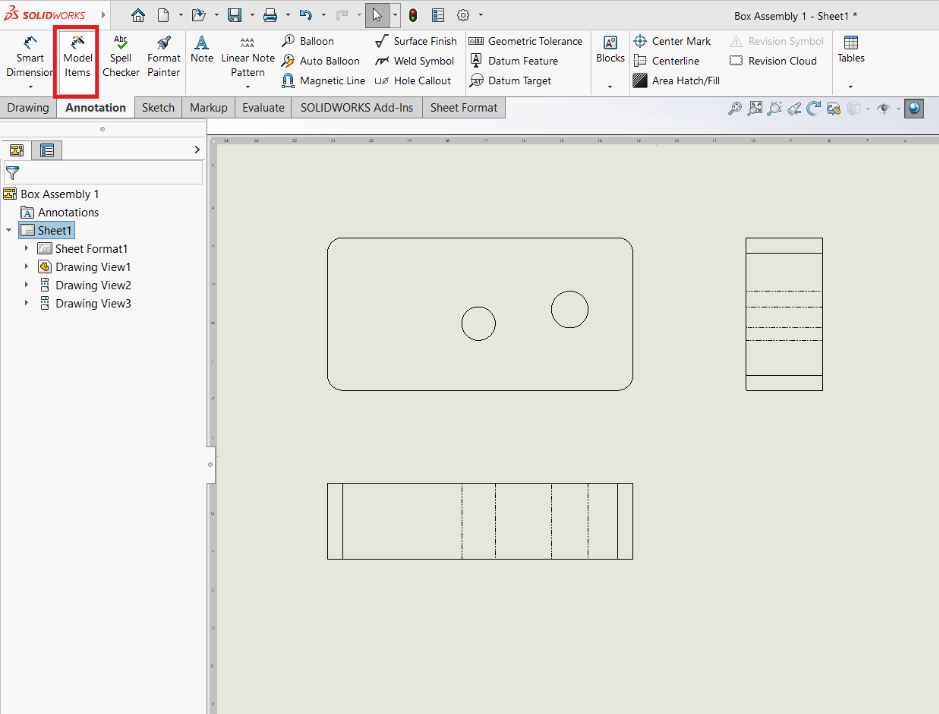
Task: Click the Home icon in the top toolbar
Action: 138,15
